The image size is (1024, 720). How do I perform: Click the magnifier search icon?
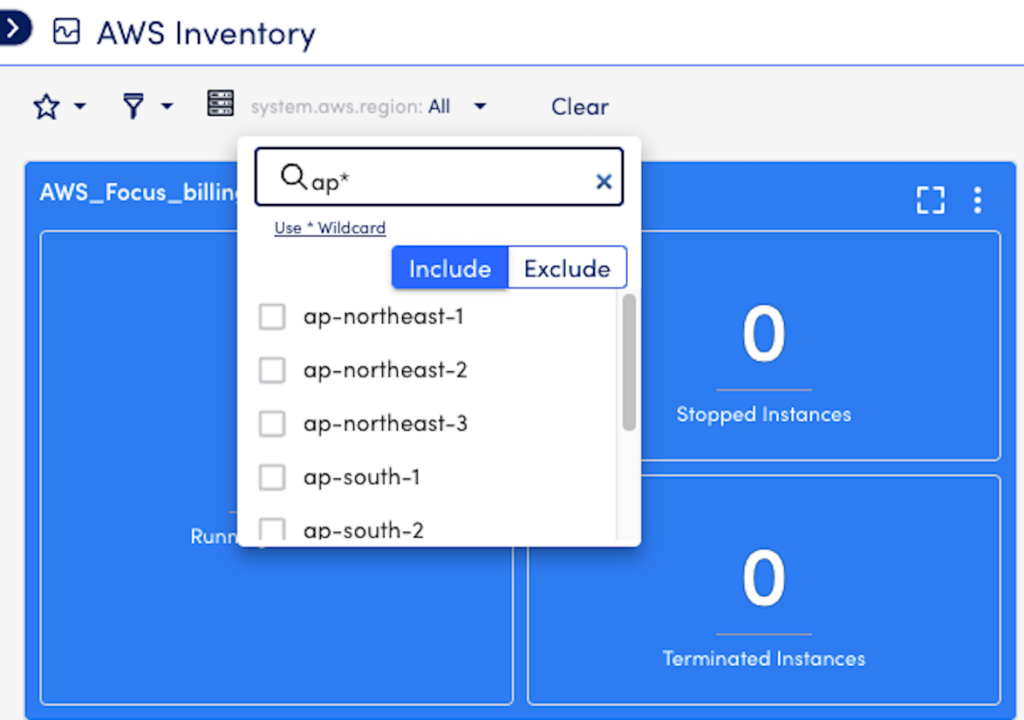point(293,176)
